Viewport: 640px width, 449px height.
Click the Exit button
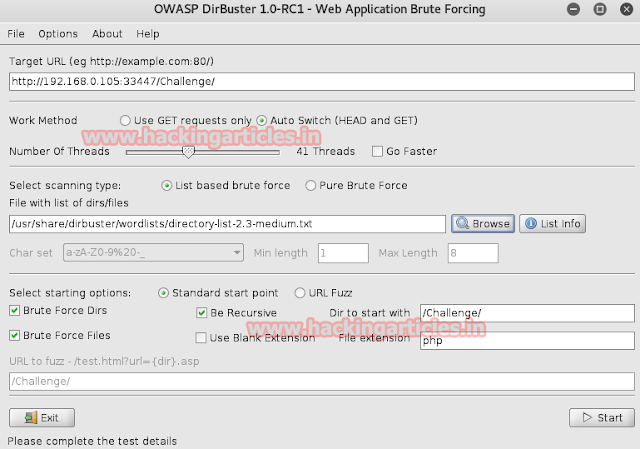(x=42, y=418)
